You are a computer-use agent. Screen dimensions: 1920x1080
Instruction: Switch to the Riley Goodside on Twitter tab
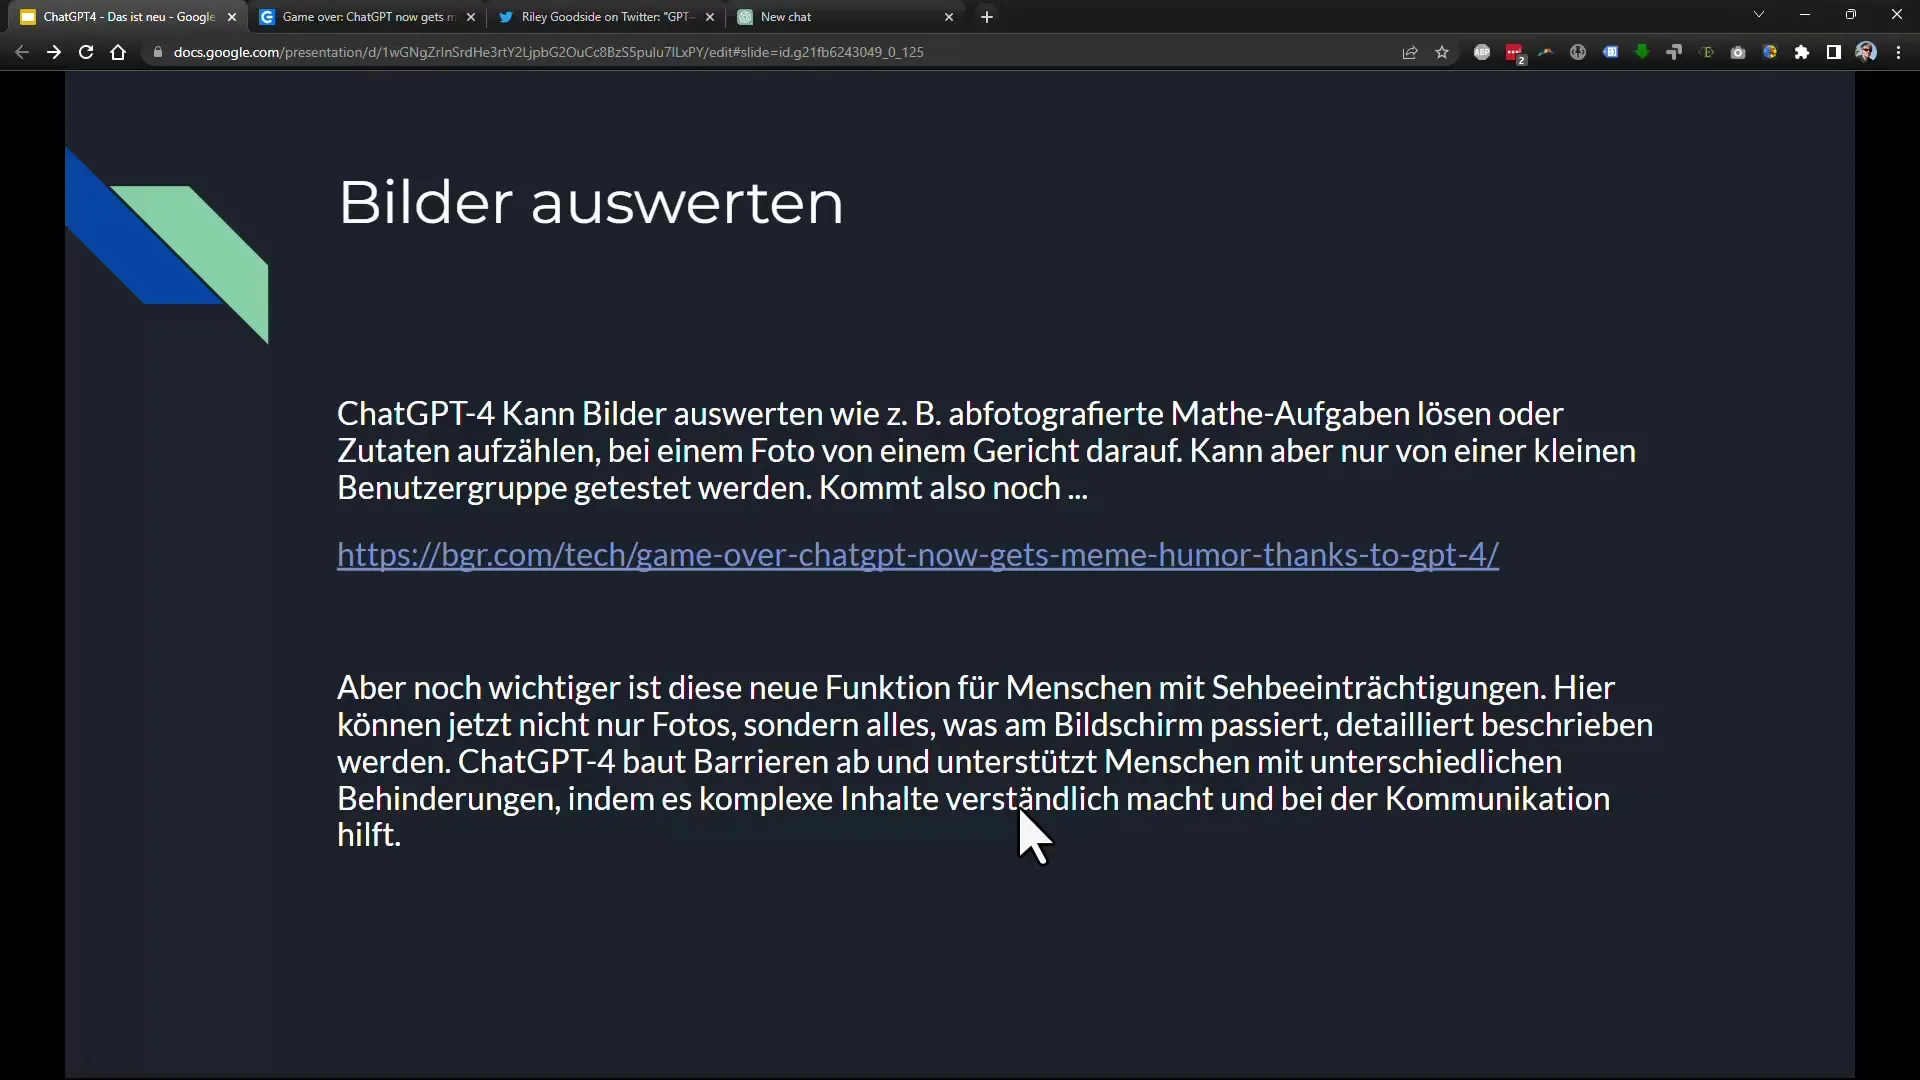point(607,17)
